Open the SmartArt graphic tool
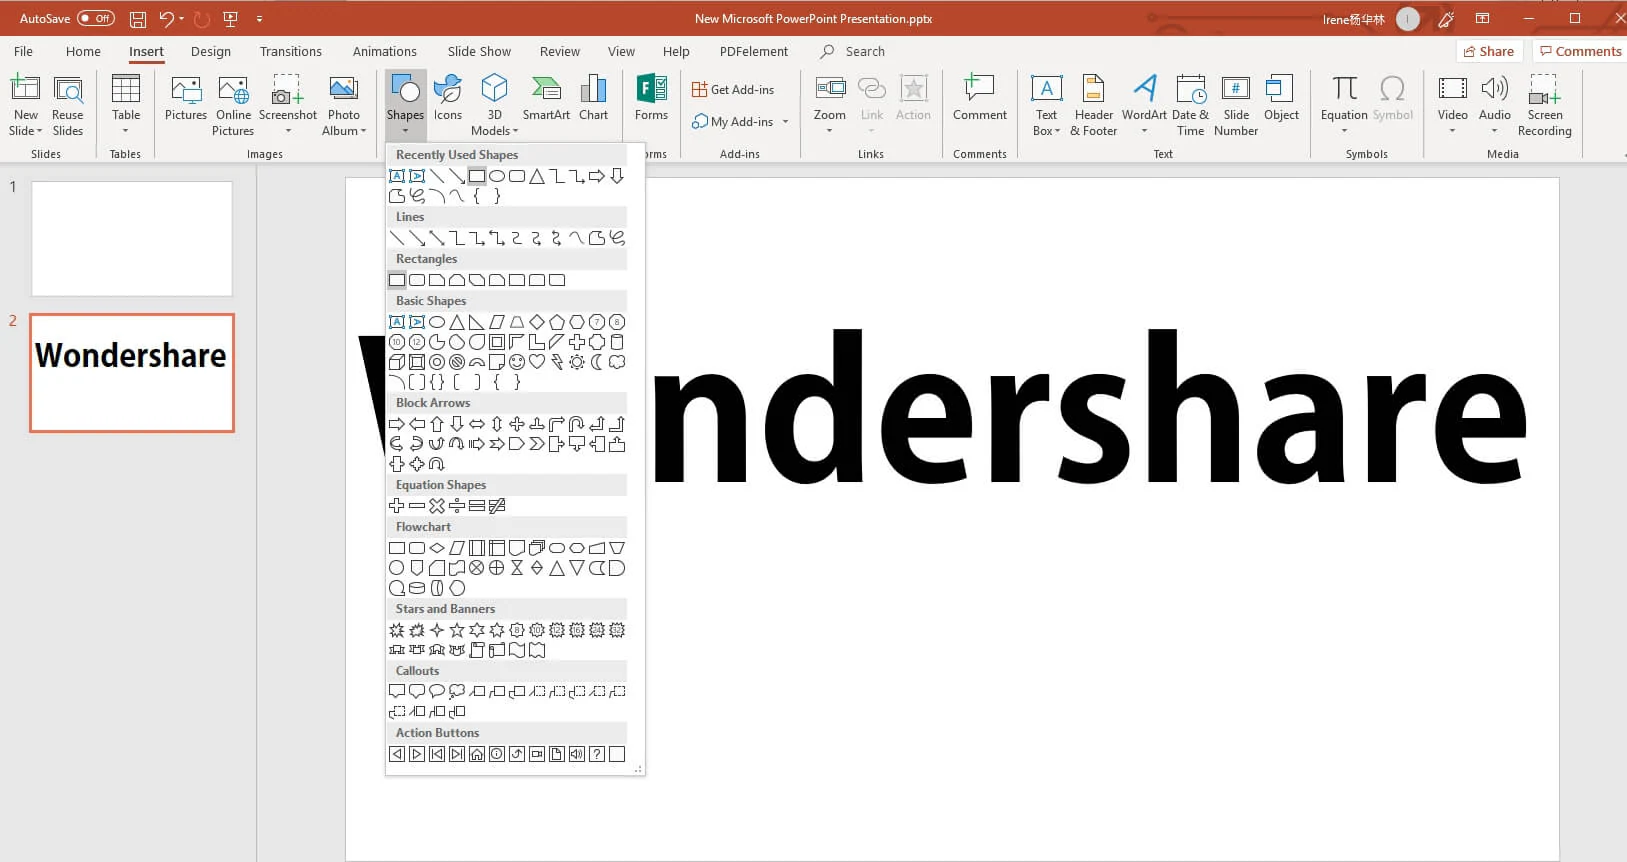Image resolution: width=1627 pixels, height=862 pixels. point(546,99)
